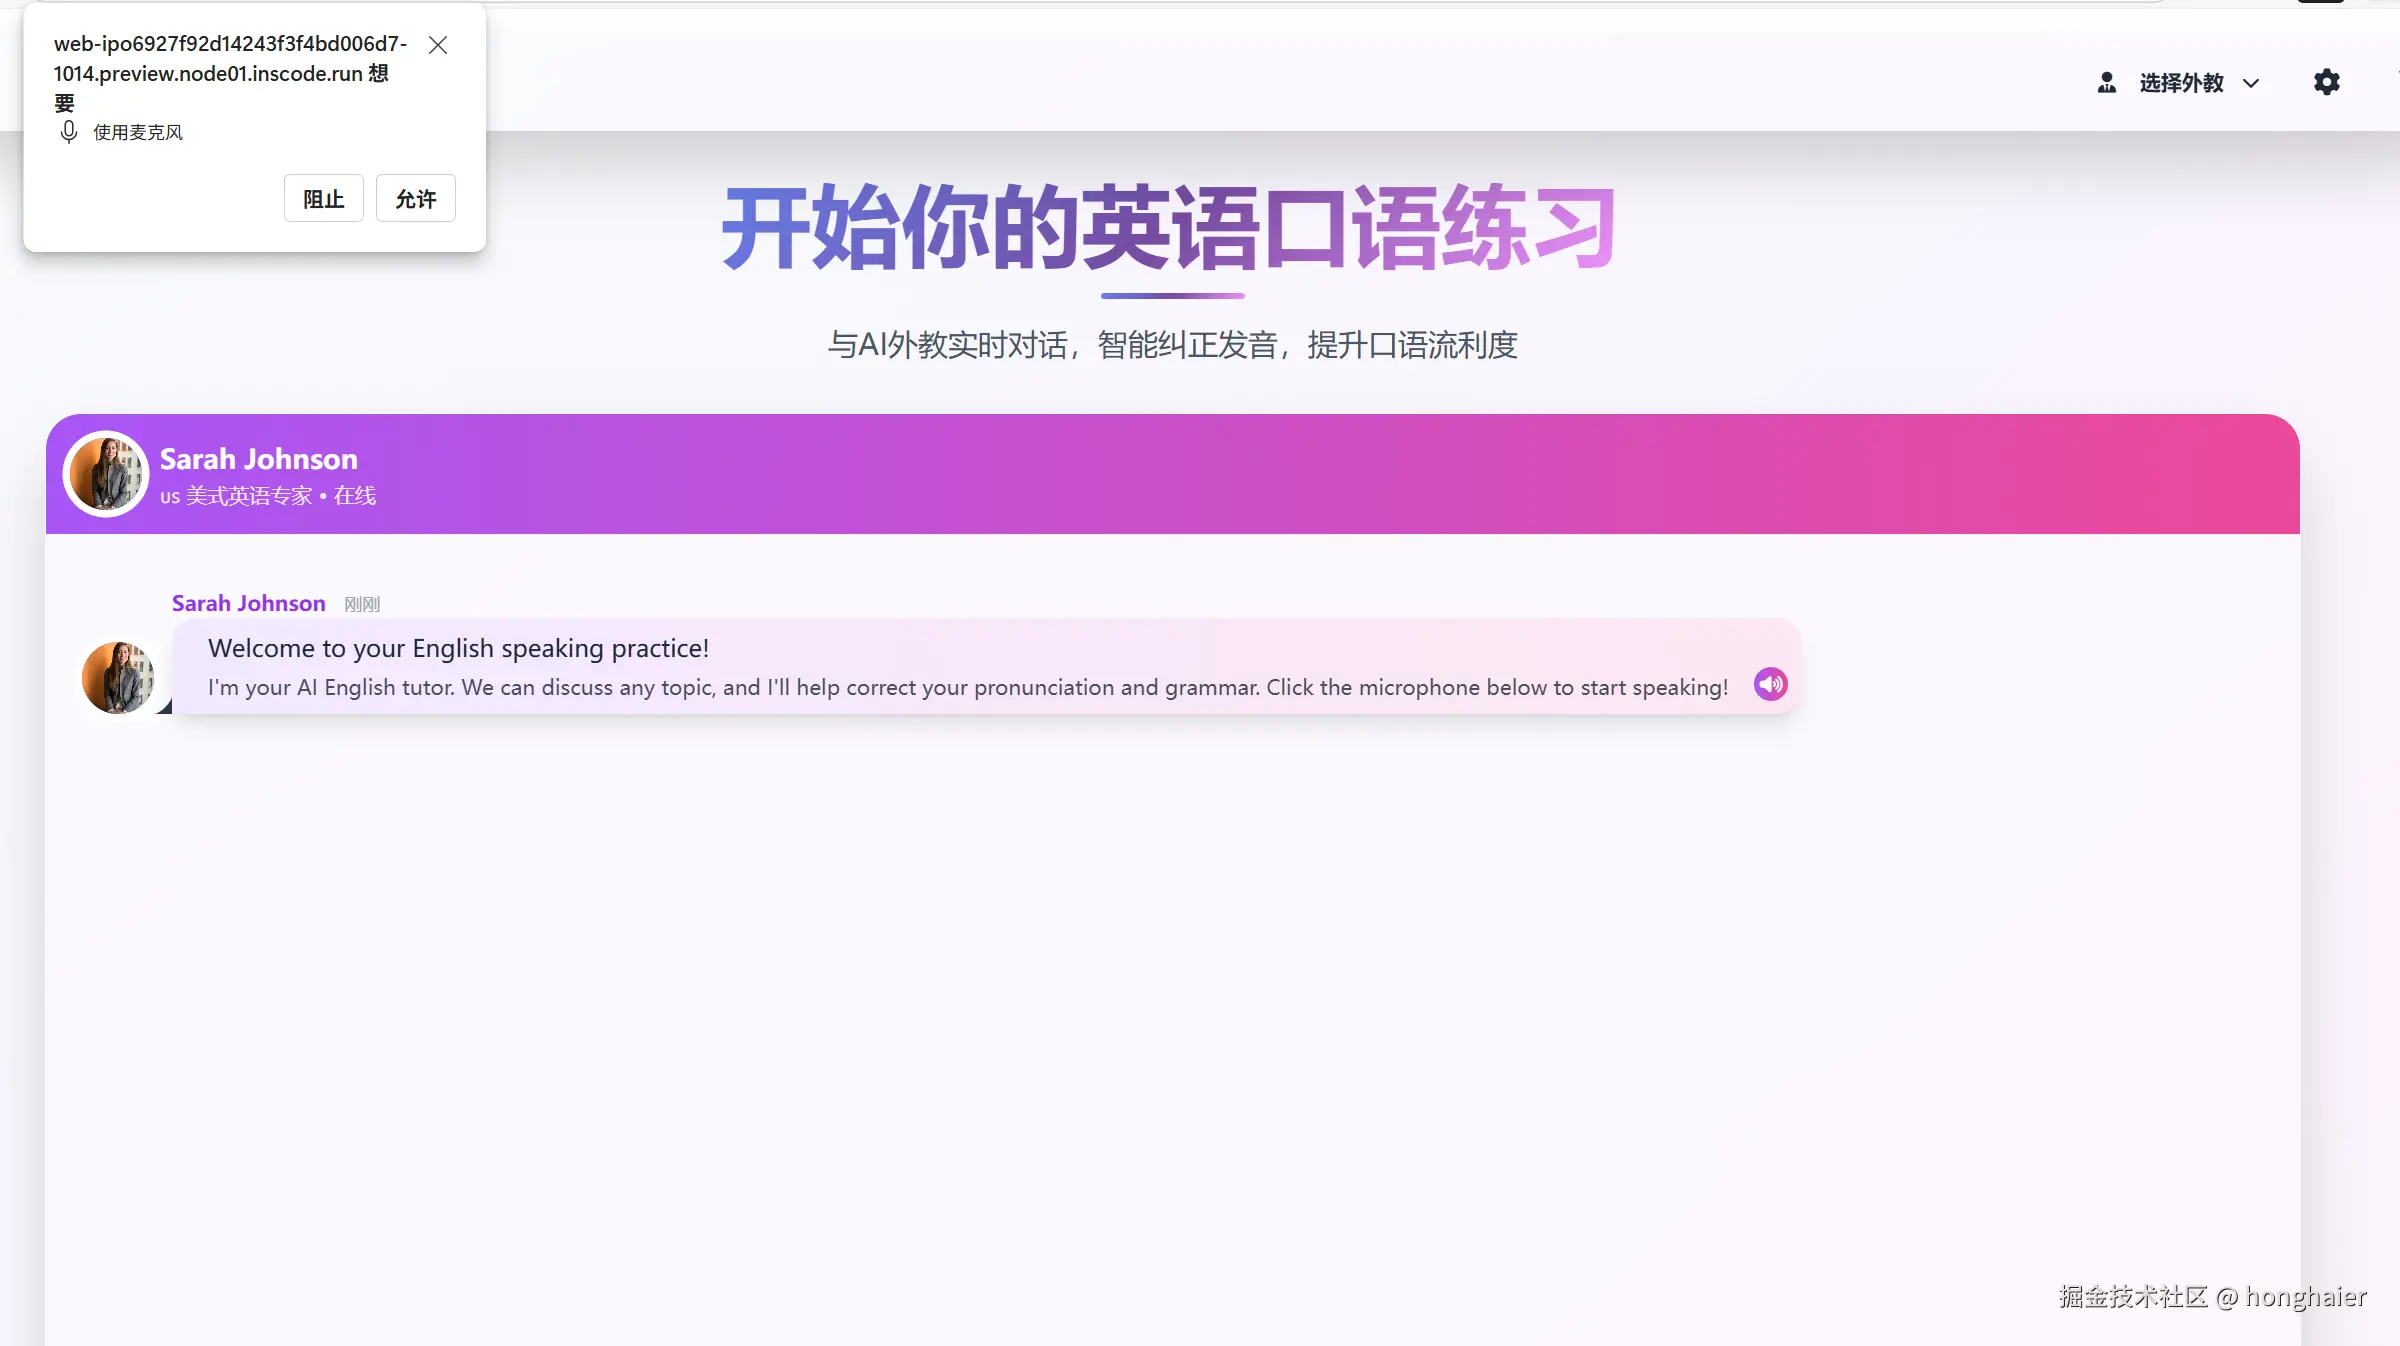Click the 刚刚 message timestamp
This screenshot has height=1346, width=2400.
[x=361, y=604]
